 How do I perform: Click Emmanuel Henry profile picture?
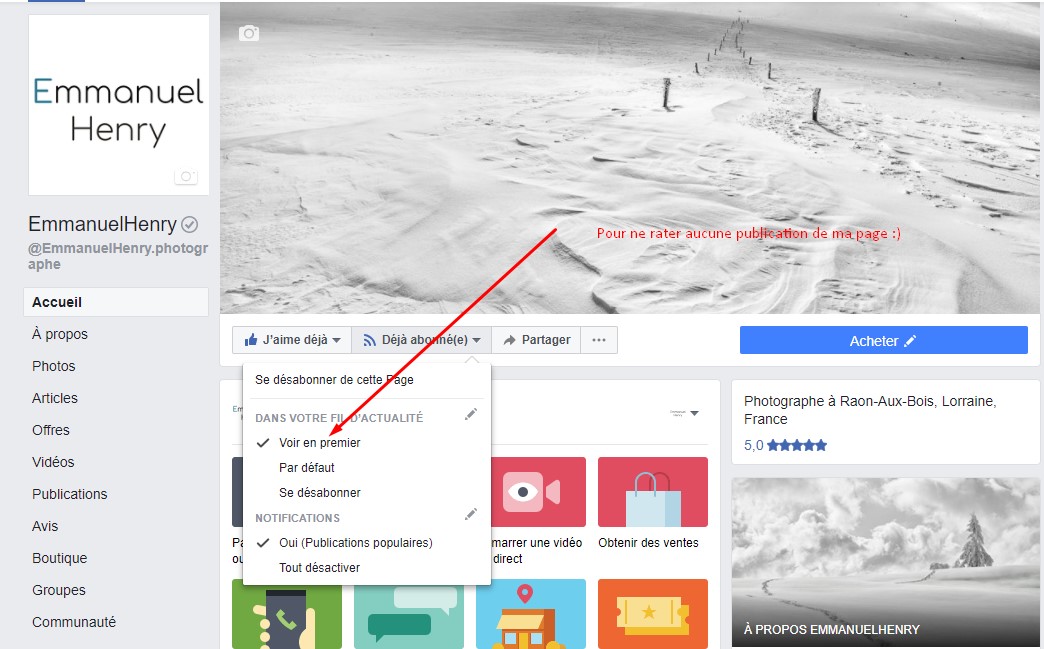coord(119,105)
